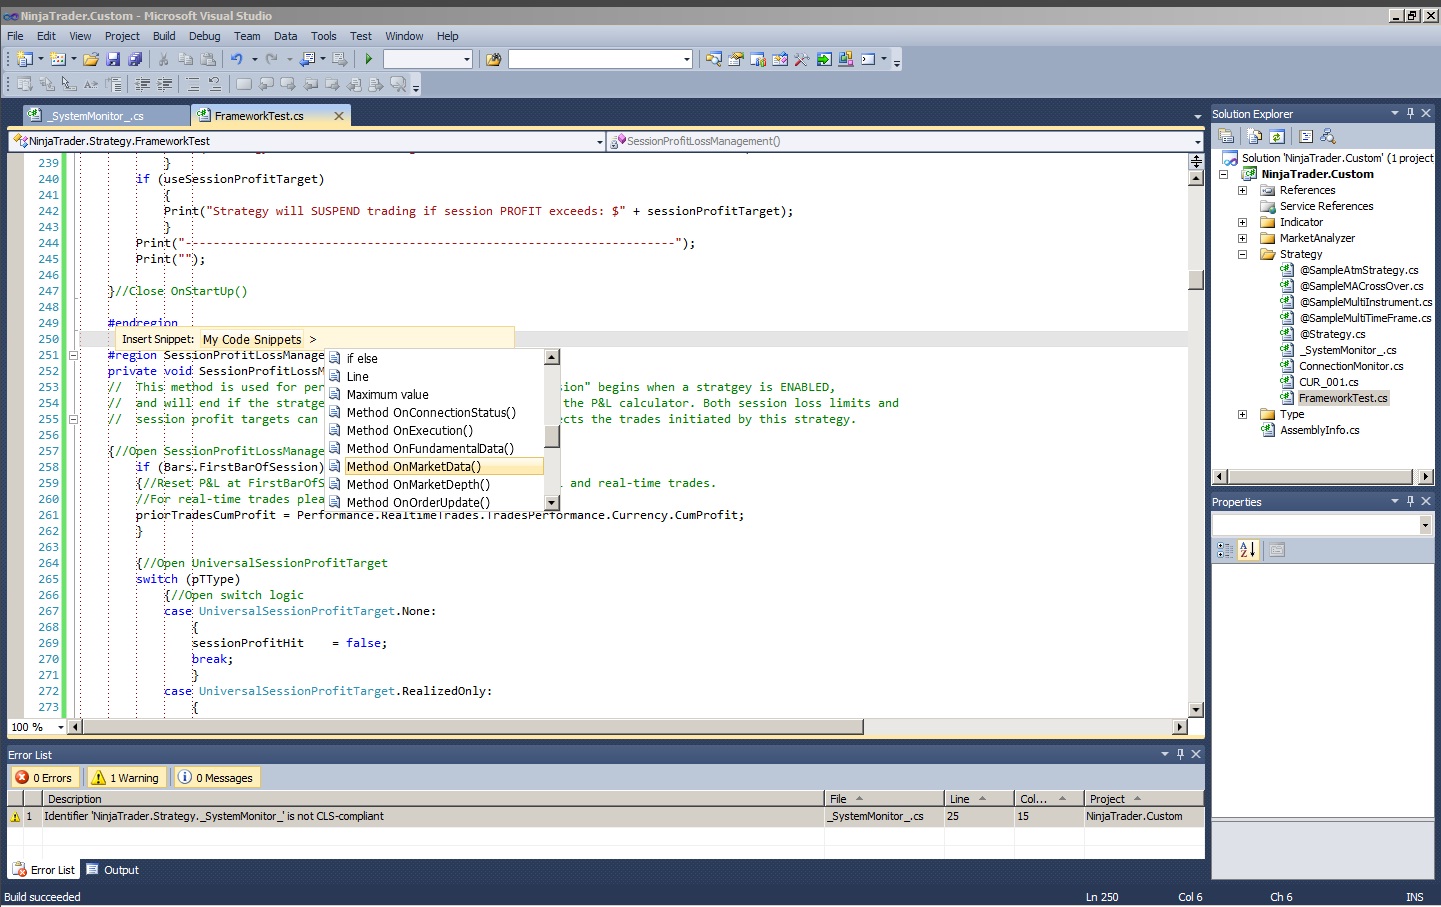Open the Debug menu

204,36
